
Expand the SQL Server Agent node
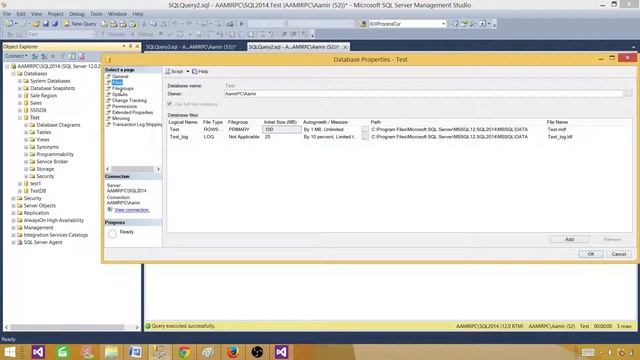(x=13, y=242)
